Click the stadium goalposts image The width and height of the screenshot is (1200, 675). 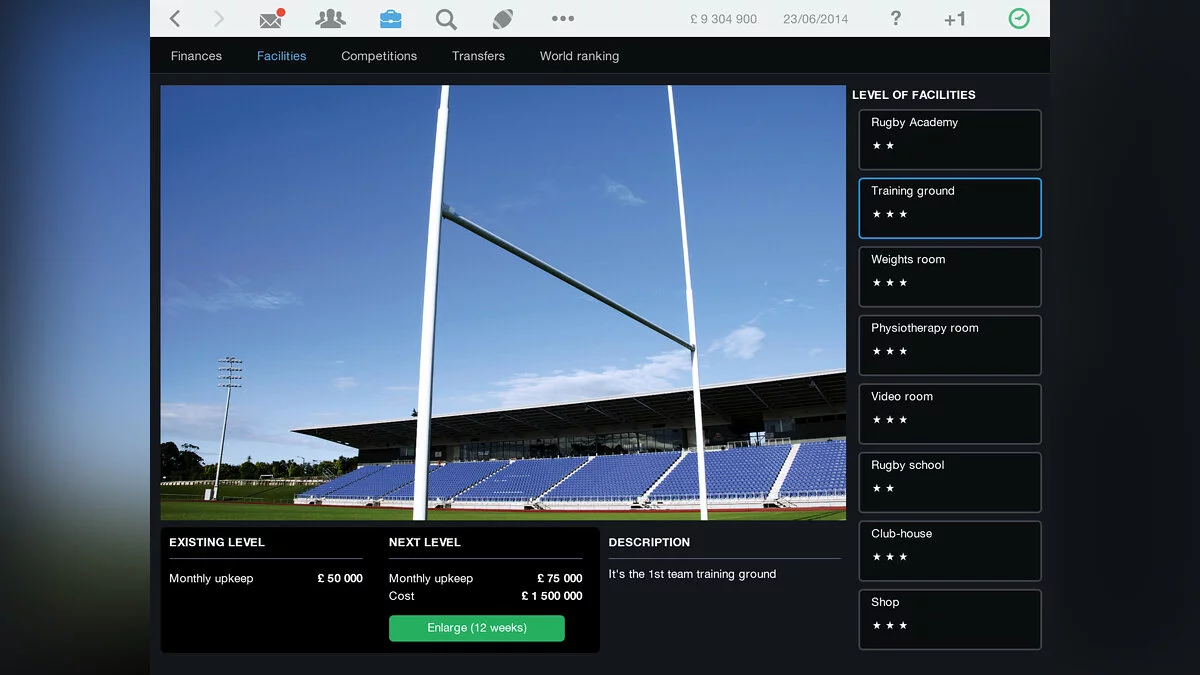pos(503,302)
